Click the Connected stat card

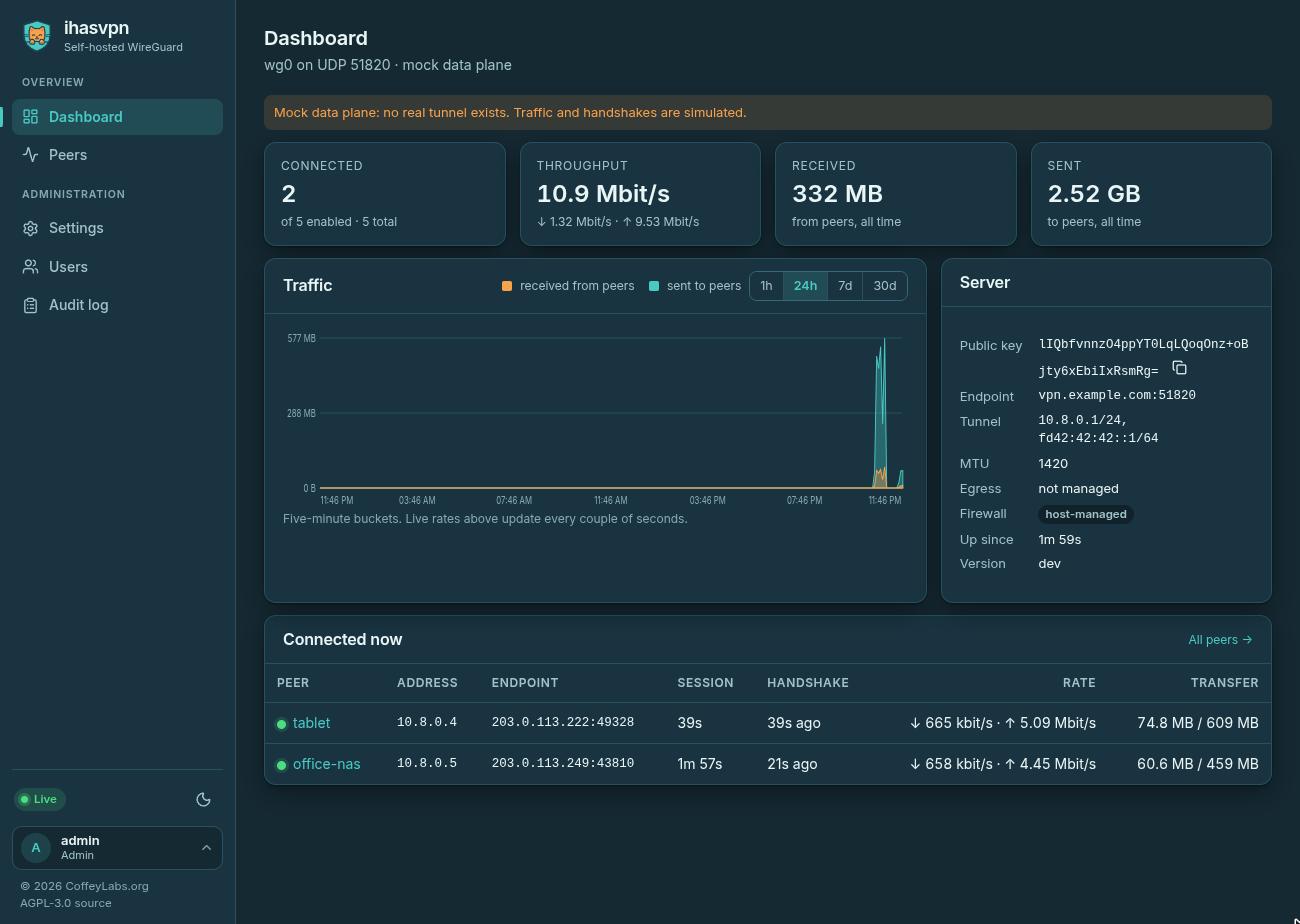[385, 194]
